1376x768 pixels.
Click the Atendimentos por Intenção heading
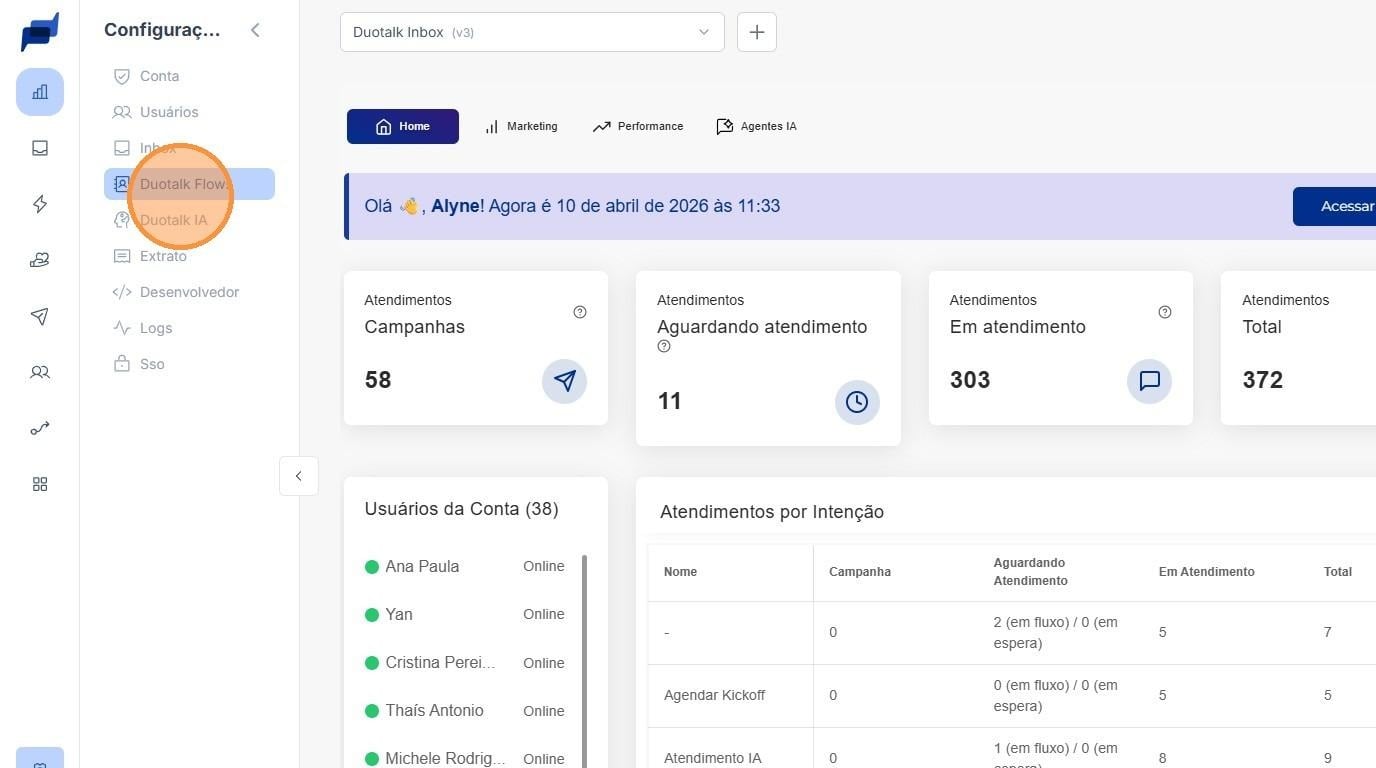pyautogui.click(x=772, y=512)
